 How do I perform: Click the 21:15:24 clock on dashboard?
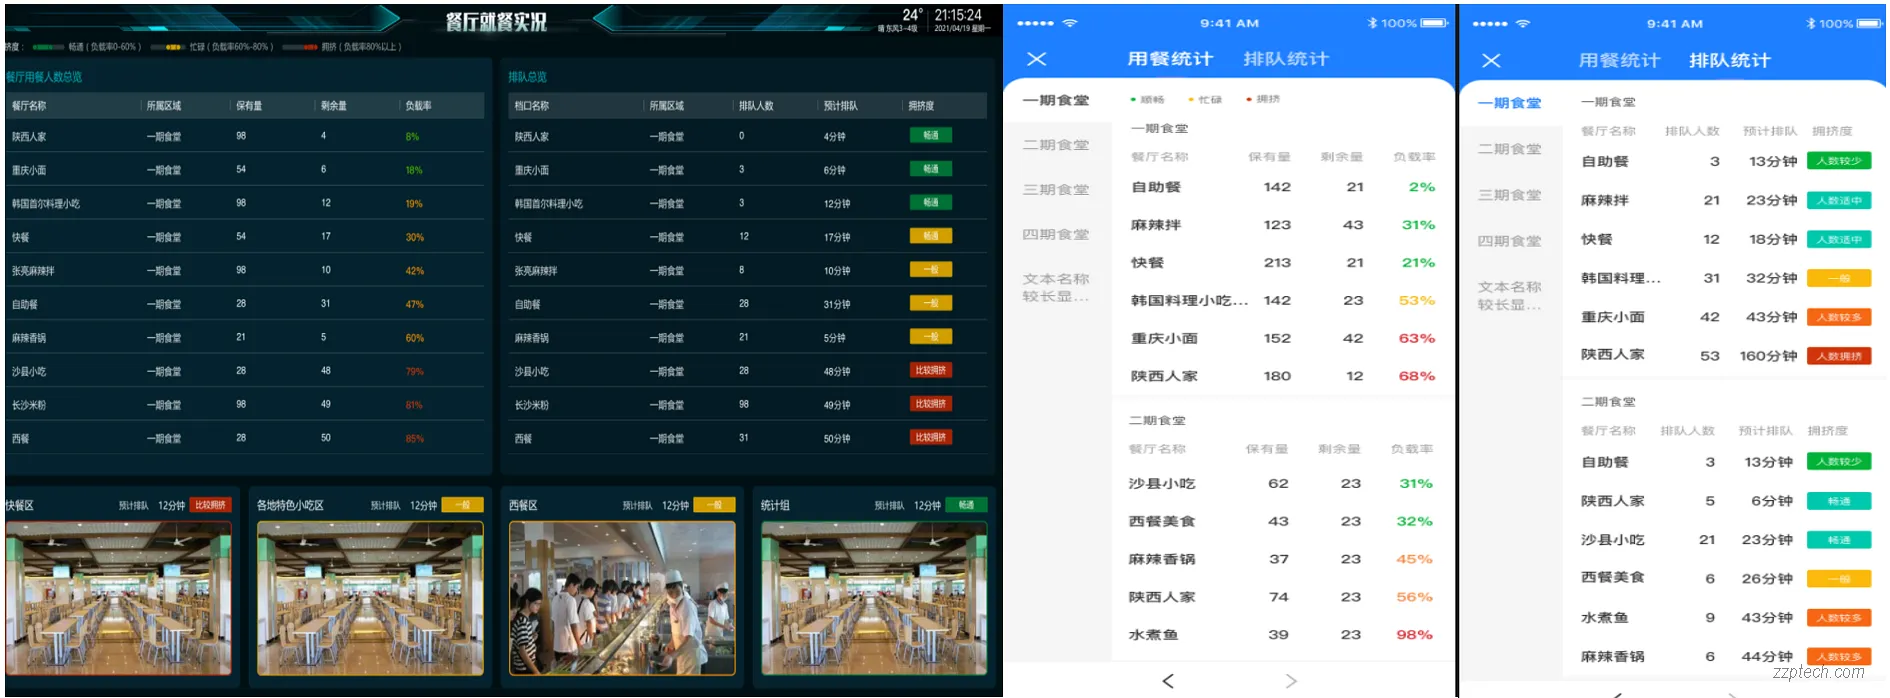(958, 15)
